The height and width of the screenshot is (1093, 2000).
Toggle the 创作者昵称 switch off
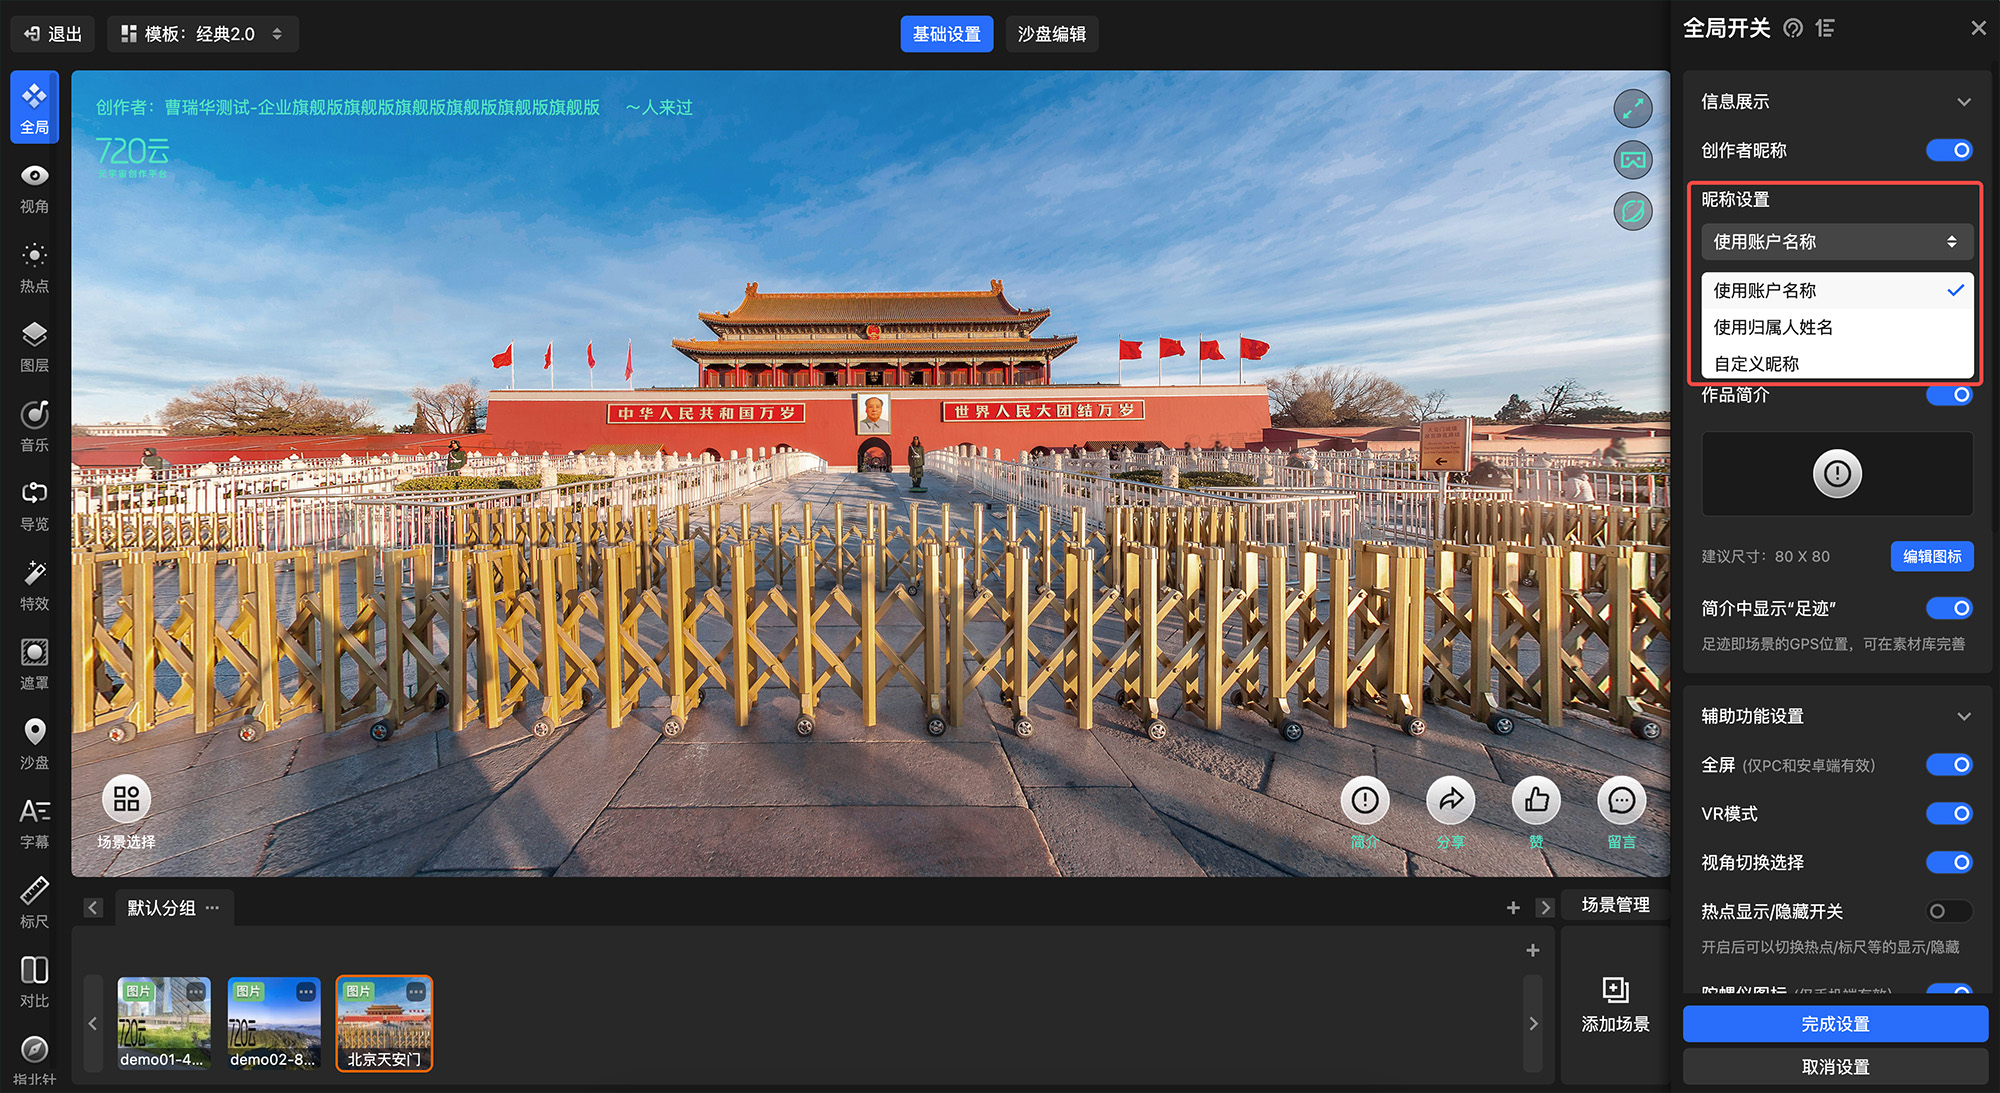[x=1949, y=150]
